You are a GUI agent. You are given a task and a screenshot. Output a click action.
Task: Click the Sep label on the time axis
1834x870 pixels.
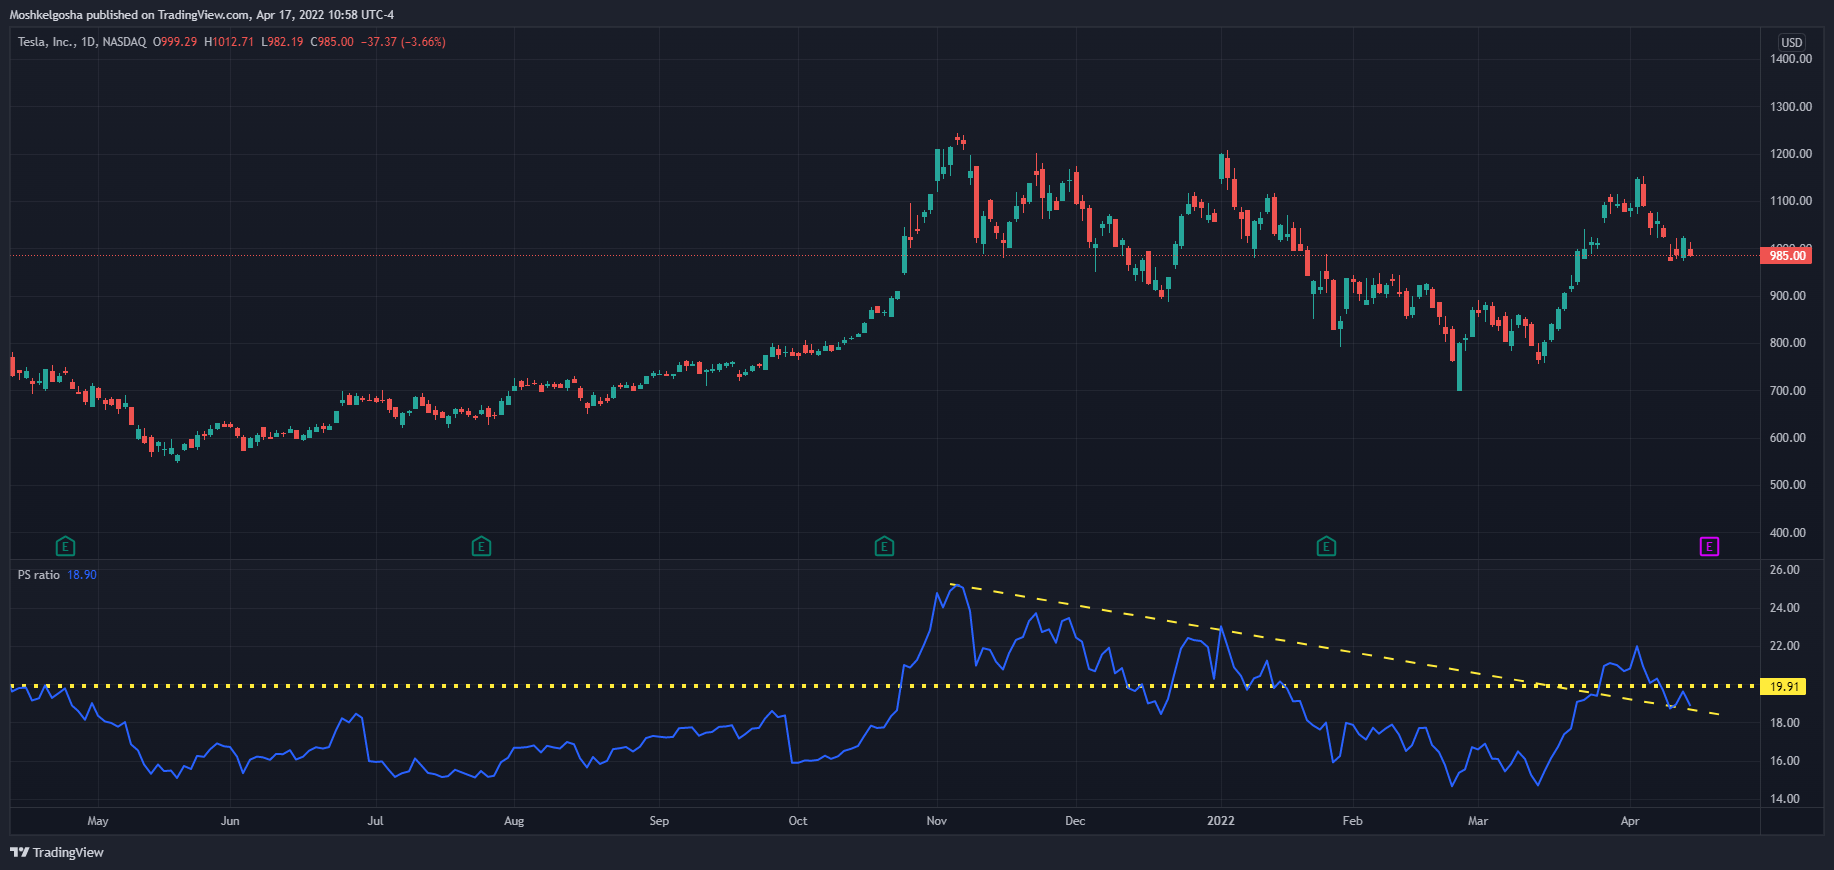659,821
